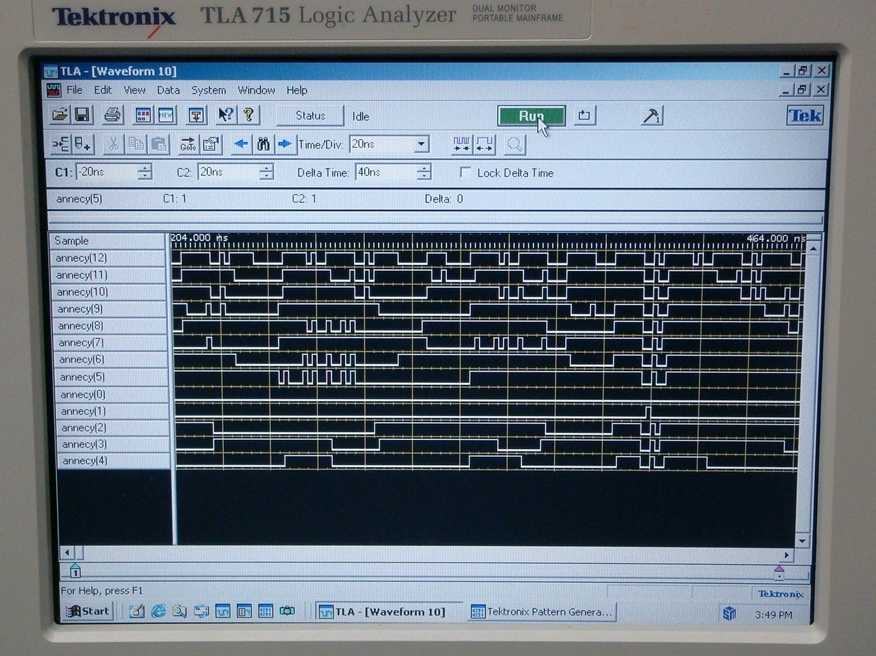The width and height of the screenshot is (876, 656).
Task: Click the purple marker on overview bar
Action: [779, 573]
